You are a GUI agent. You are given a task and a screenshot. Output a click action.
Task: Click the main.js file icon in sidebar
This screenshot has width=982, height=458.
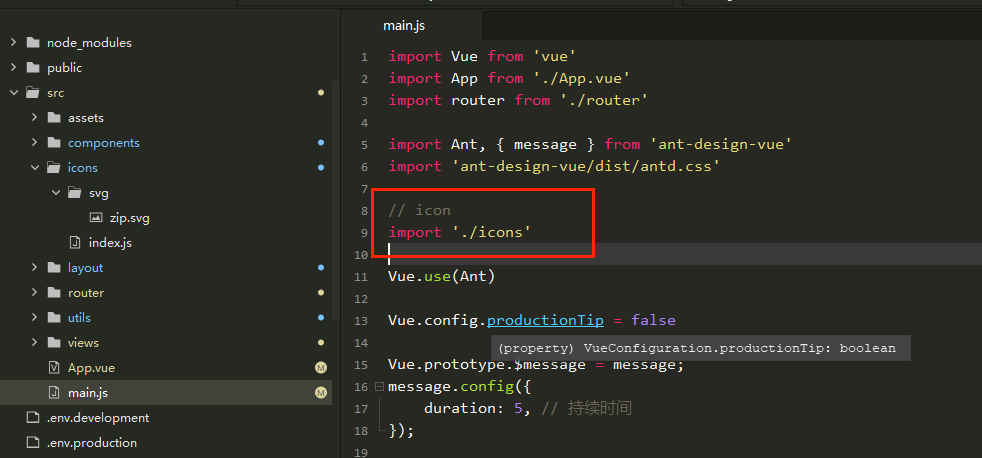click(54, 393)
